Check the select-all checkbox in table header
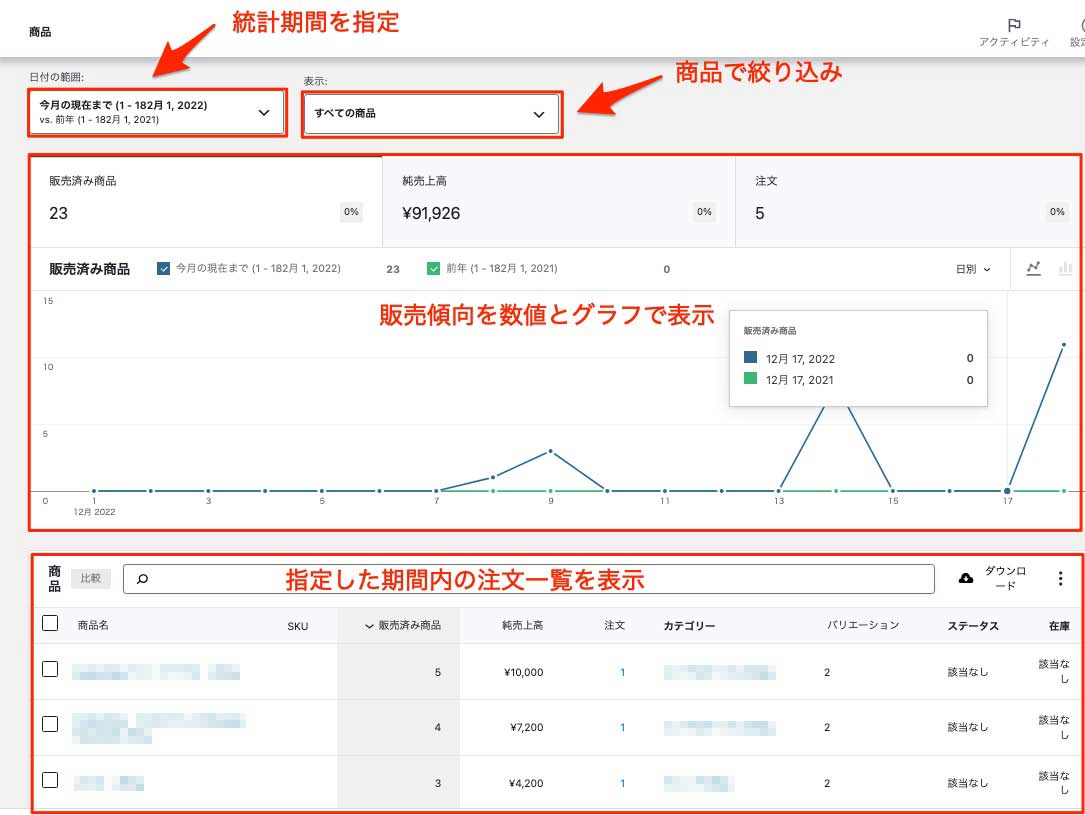The height and width of the screenshot is (815, 1085). pos(50,624)
